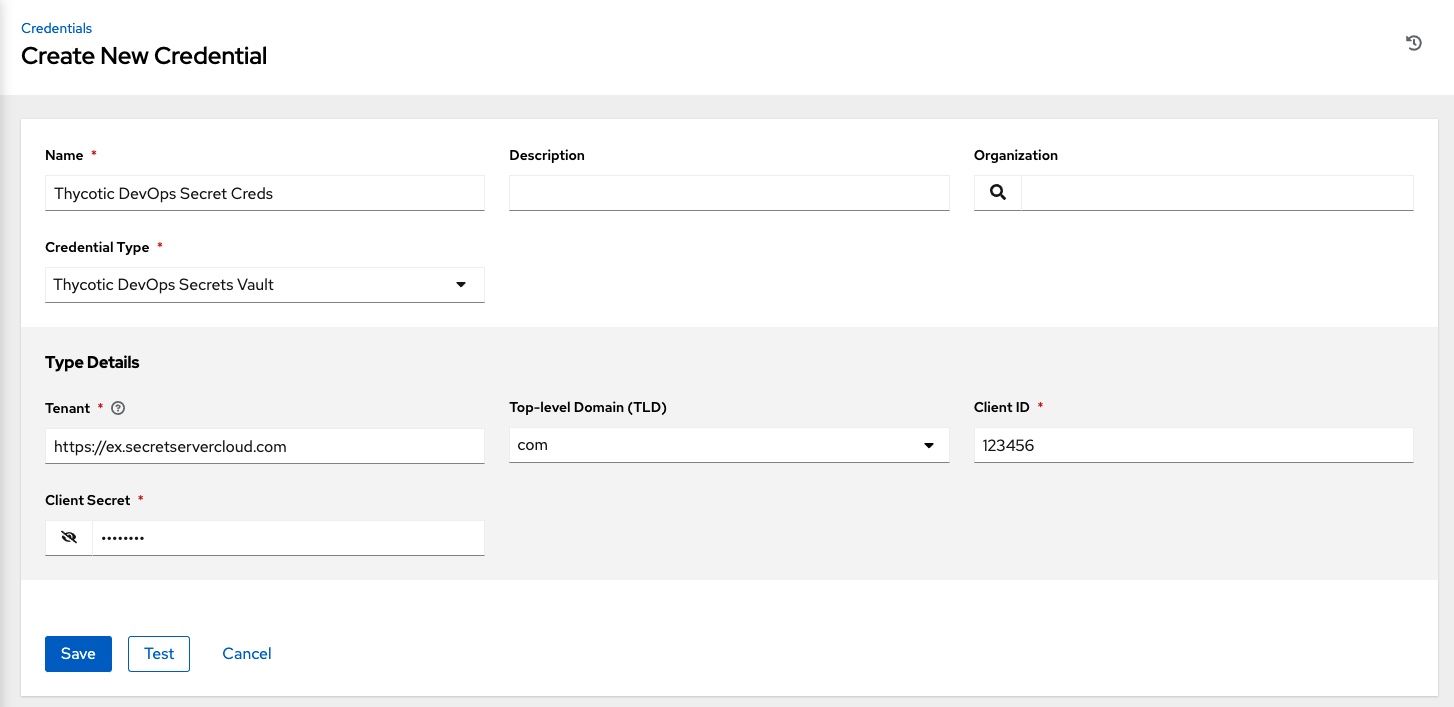Viewport: 1454px width, 707px height.
Task: Cancel credential creation
Action: 246,653
